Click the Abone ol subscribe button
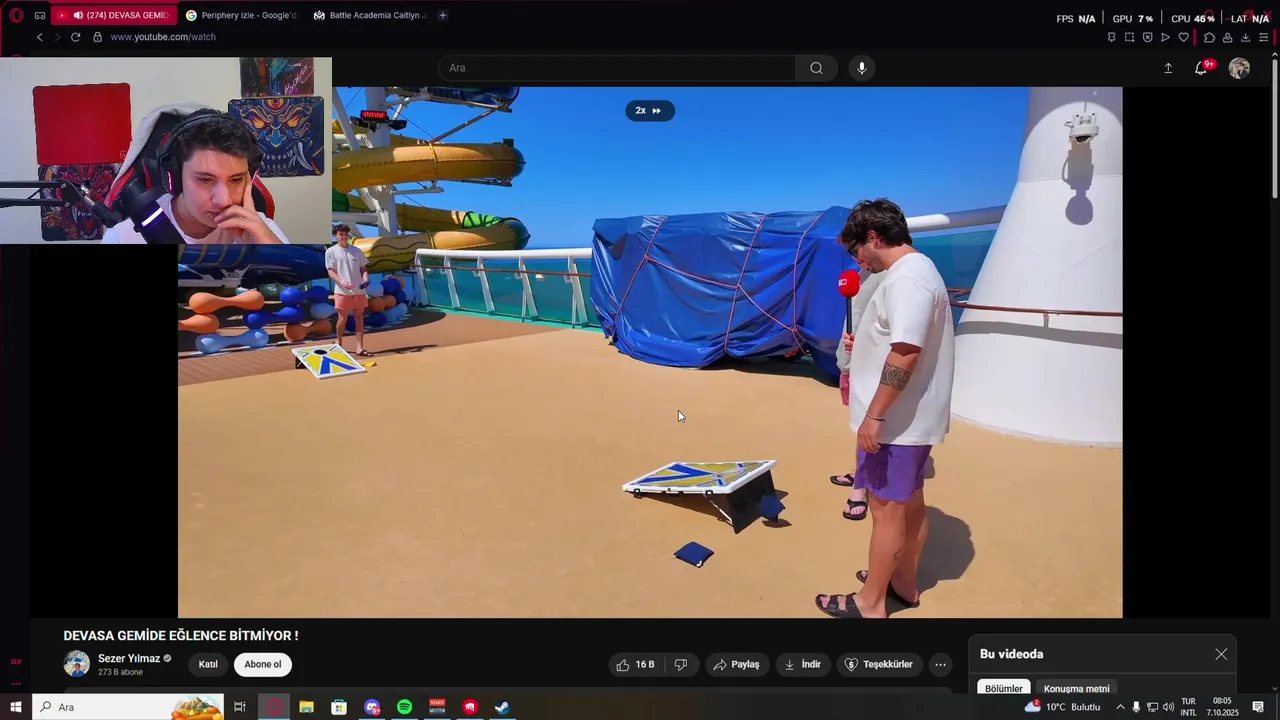Screen dimensions: 1280x720 [263, 664]
